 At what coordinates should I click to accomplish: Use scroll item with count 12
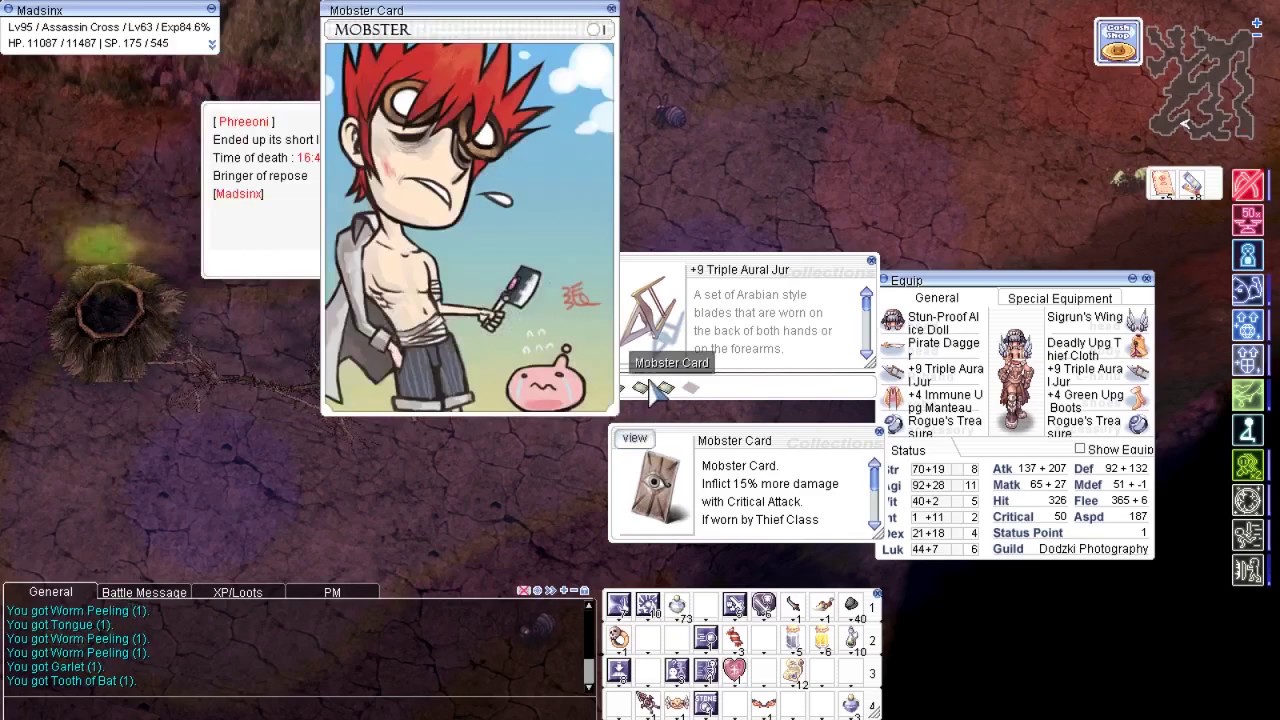pos(793,672)
